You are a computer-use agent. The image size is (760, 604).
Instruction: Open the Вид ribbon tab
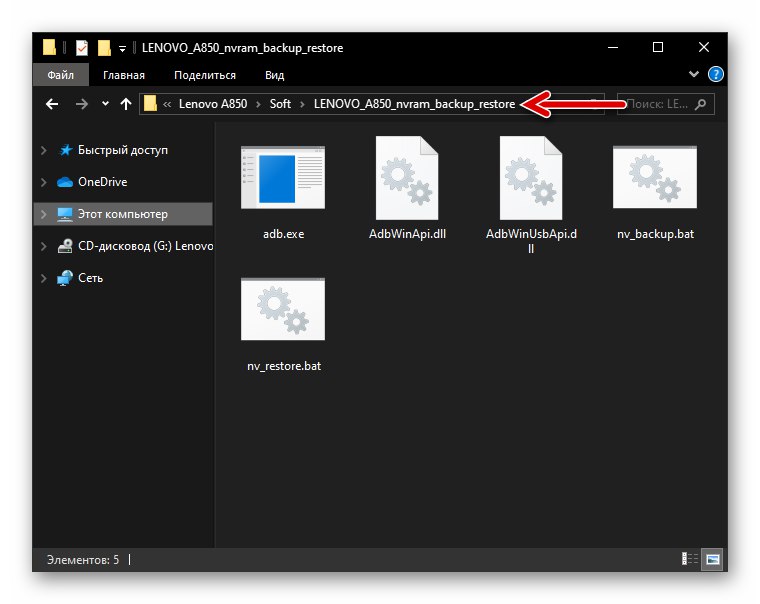(x=274, y=75)
